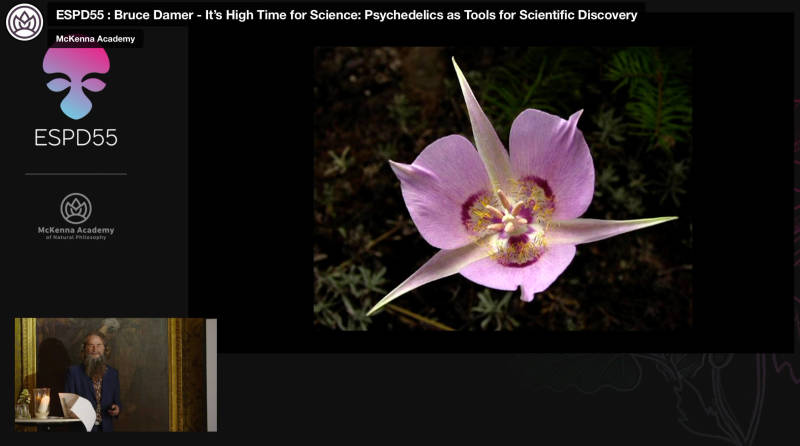Click the McKenna Academy channel name label
The image size is (800, 446).
[x=95, y=39]
